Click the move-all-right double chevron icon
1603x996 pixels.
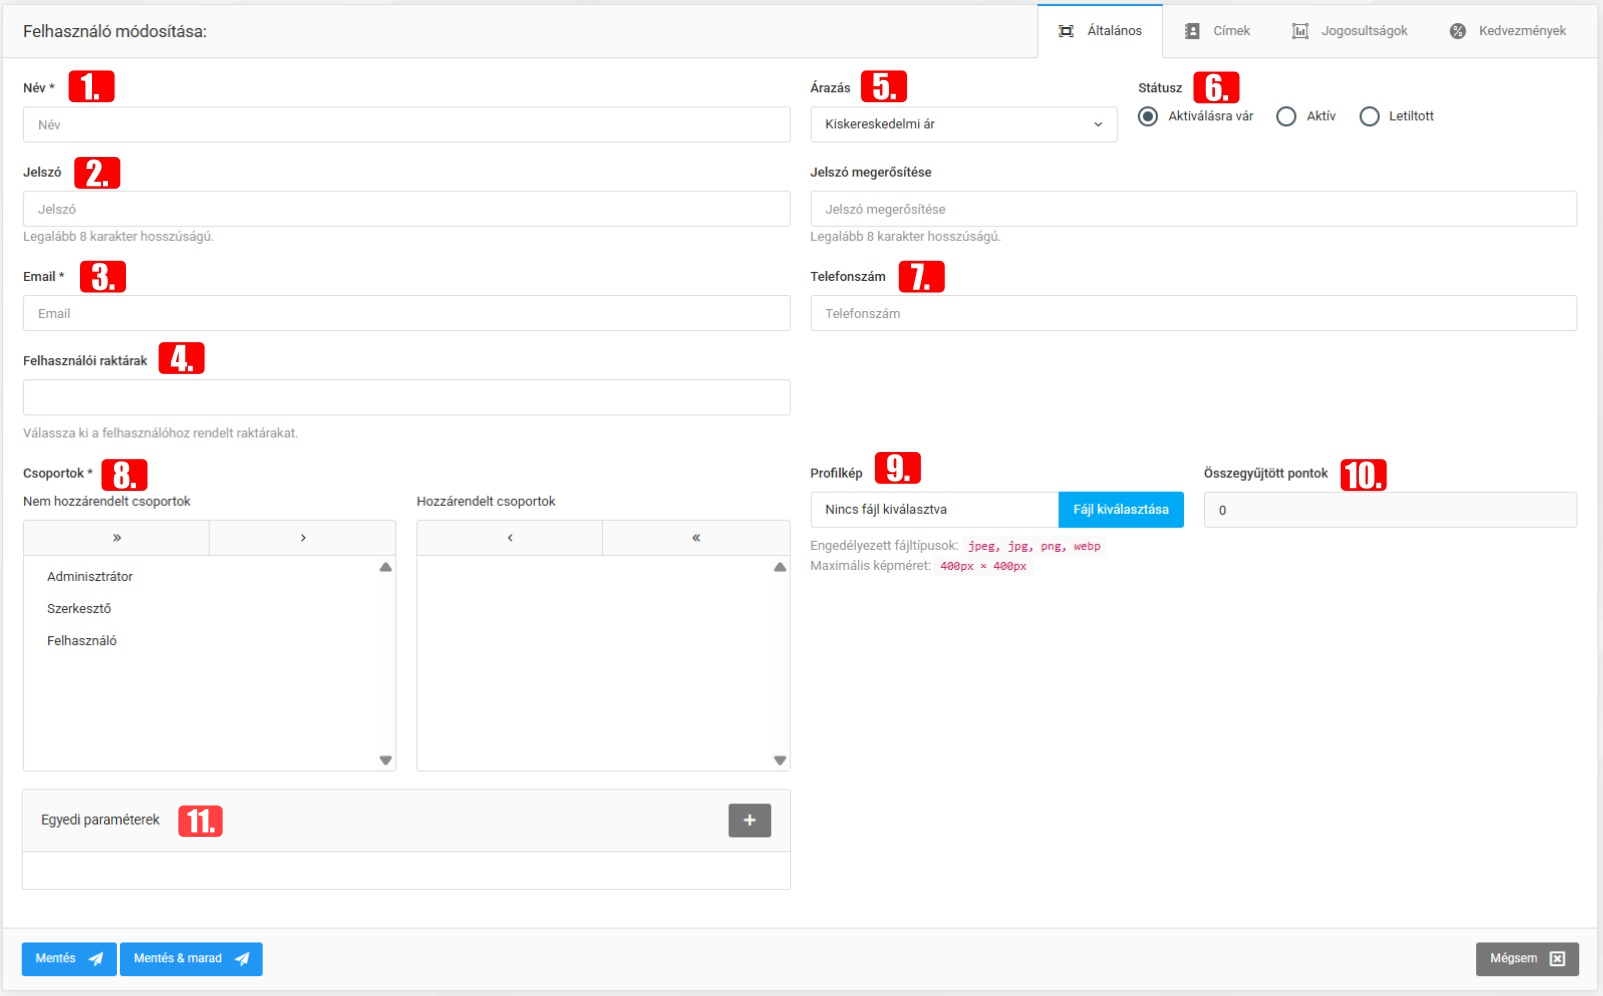pyautogui.click(x=117, y=538)
